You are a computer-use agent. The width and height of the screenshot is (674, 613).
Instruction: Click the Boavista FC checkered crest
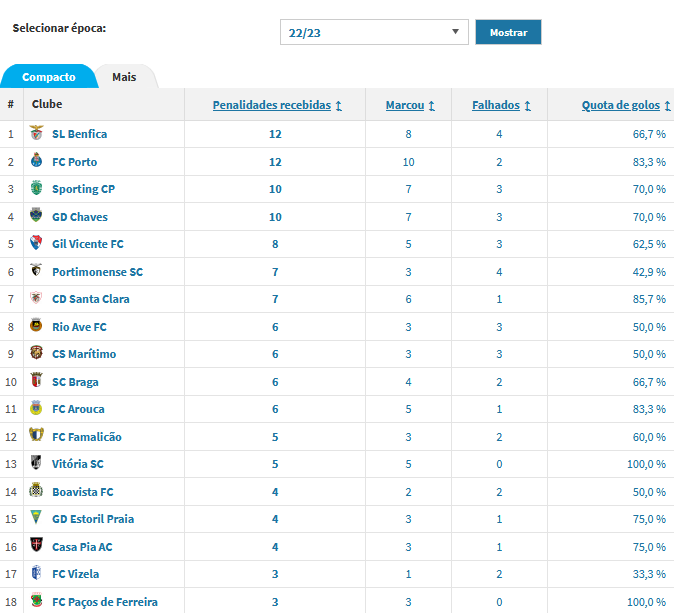tap(36, 490)
